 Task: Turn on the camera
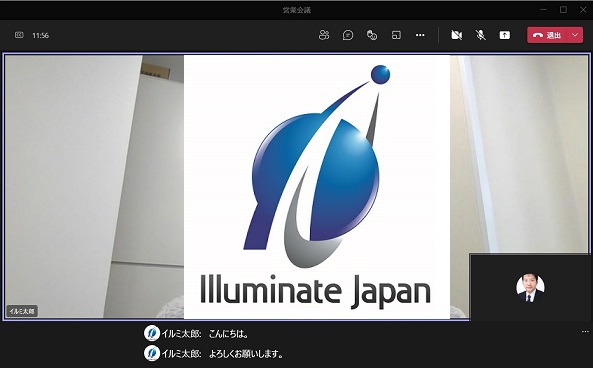click(456, 35)
